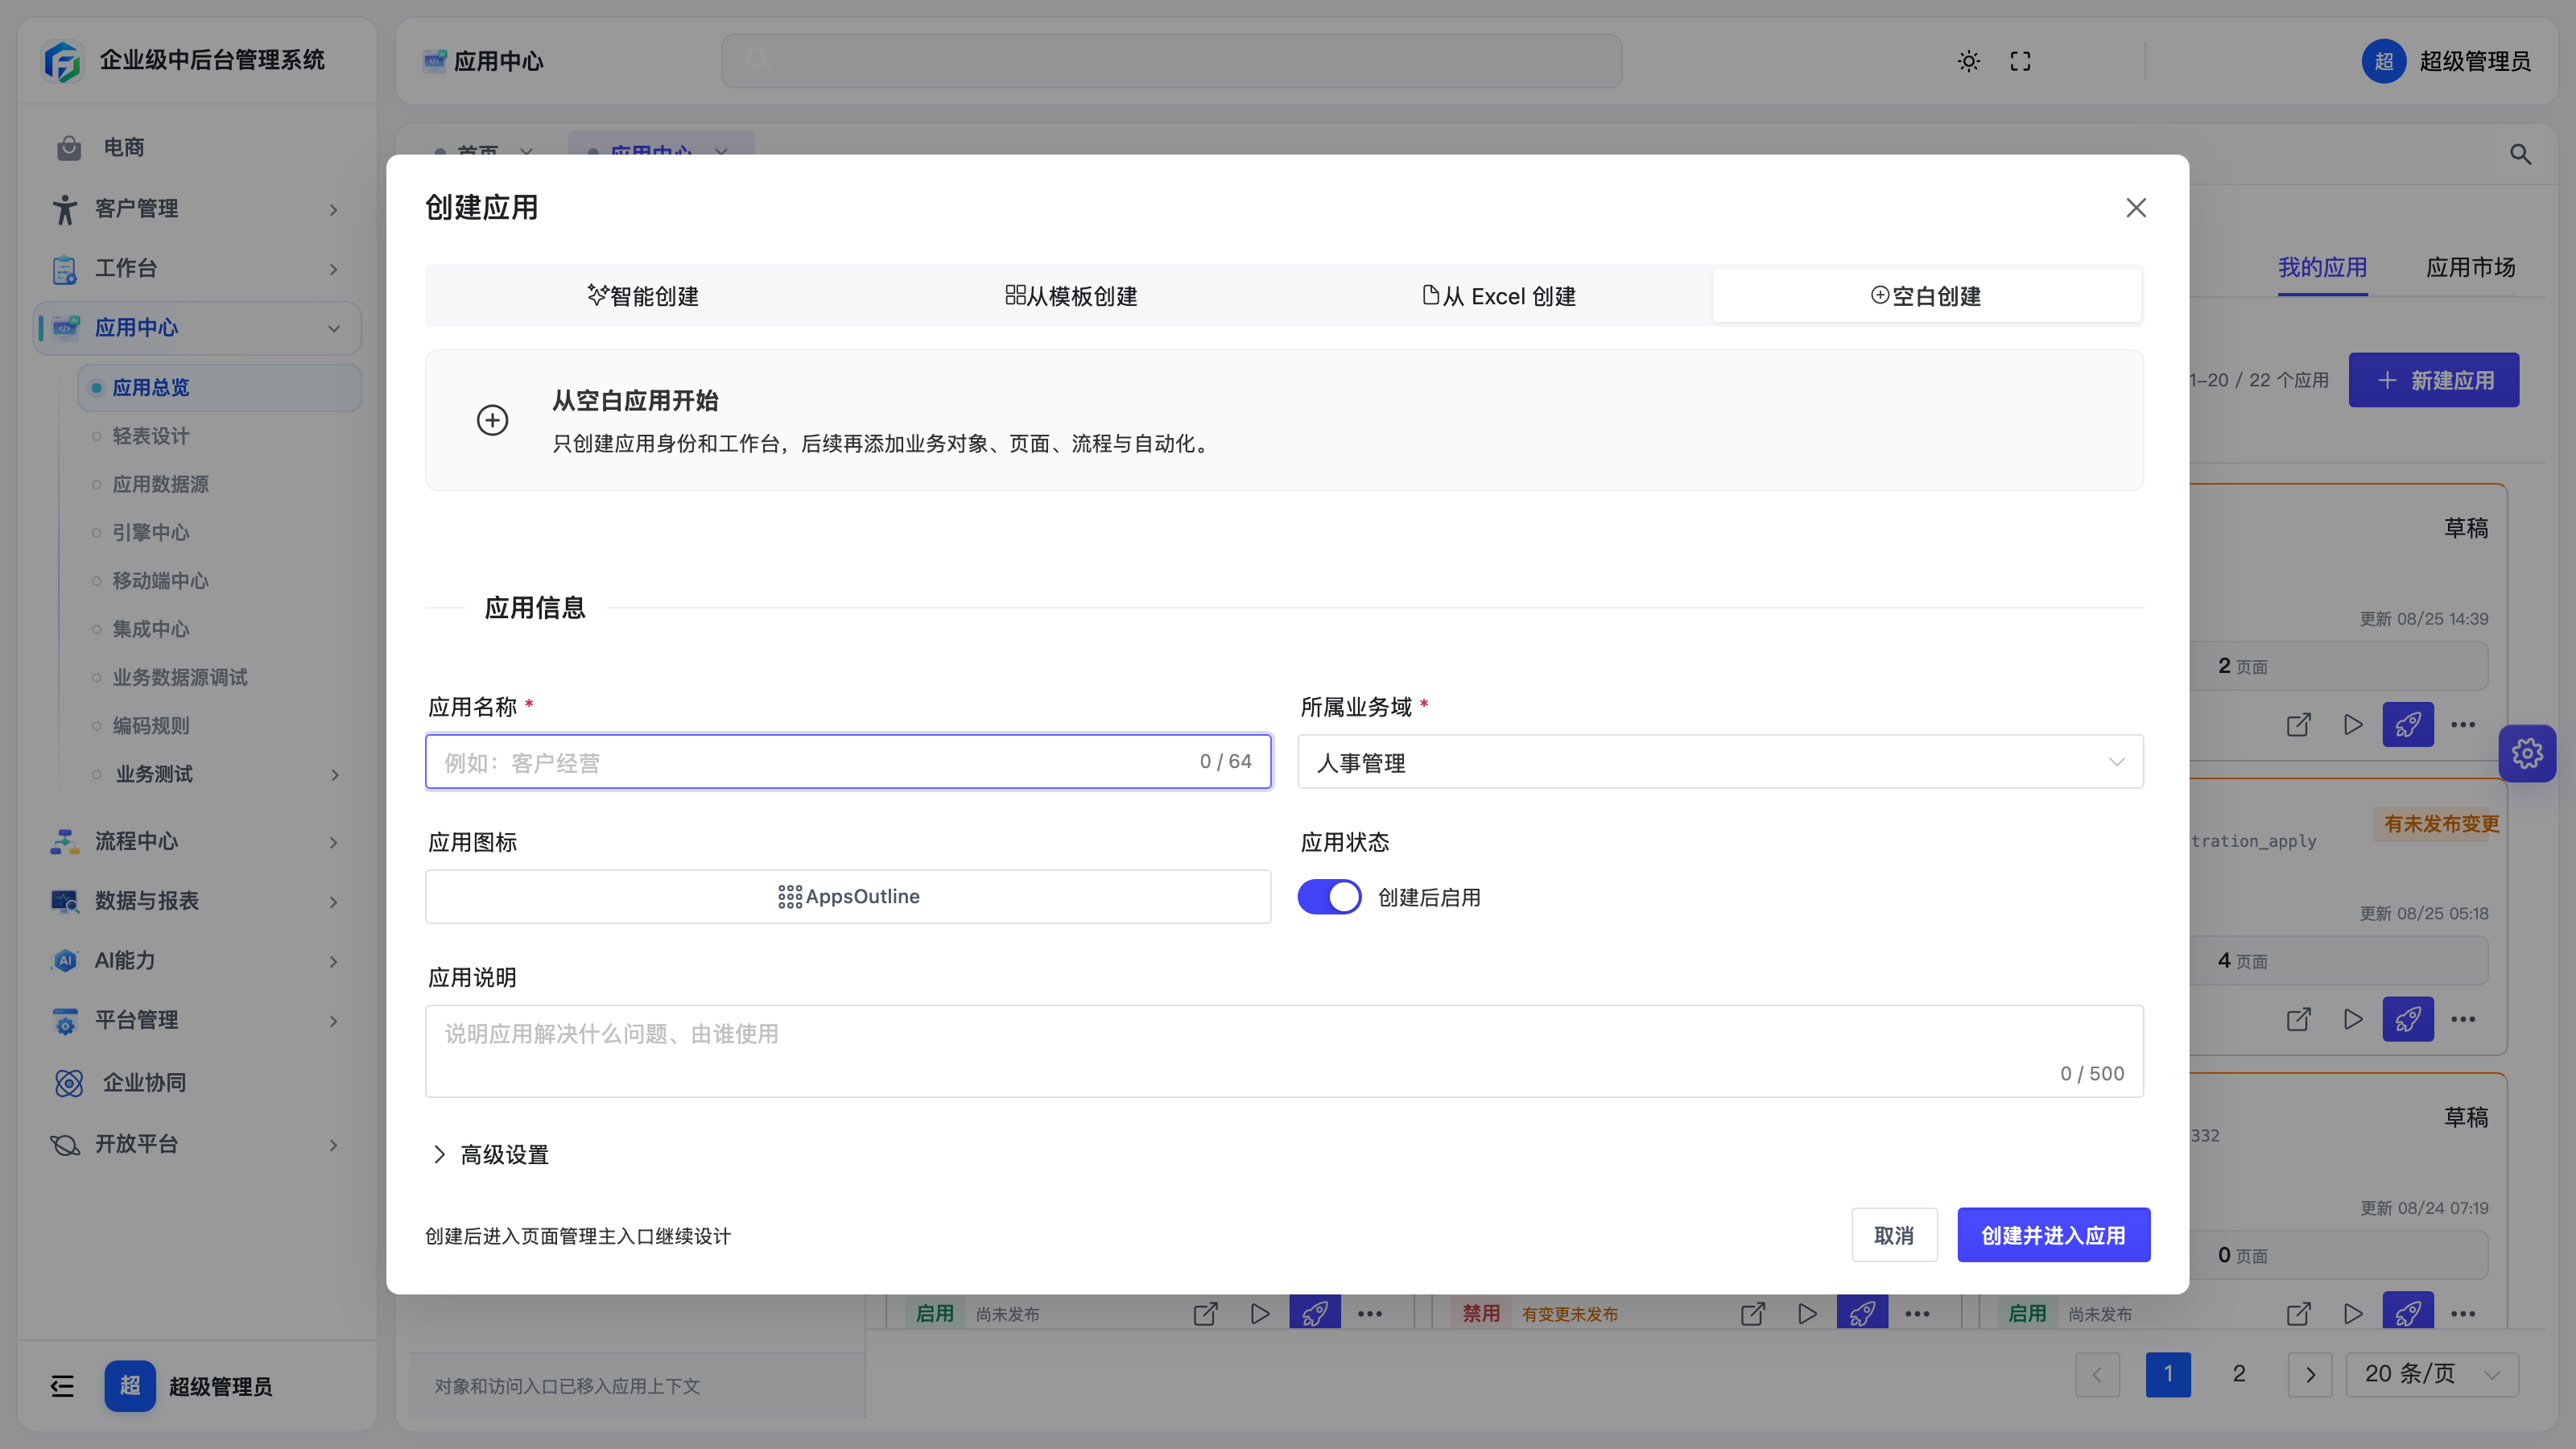This screenshot has height=1449, width=2576.
Task: Open 引擎中心 in the sidebar
Action: pos(150,533)
